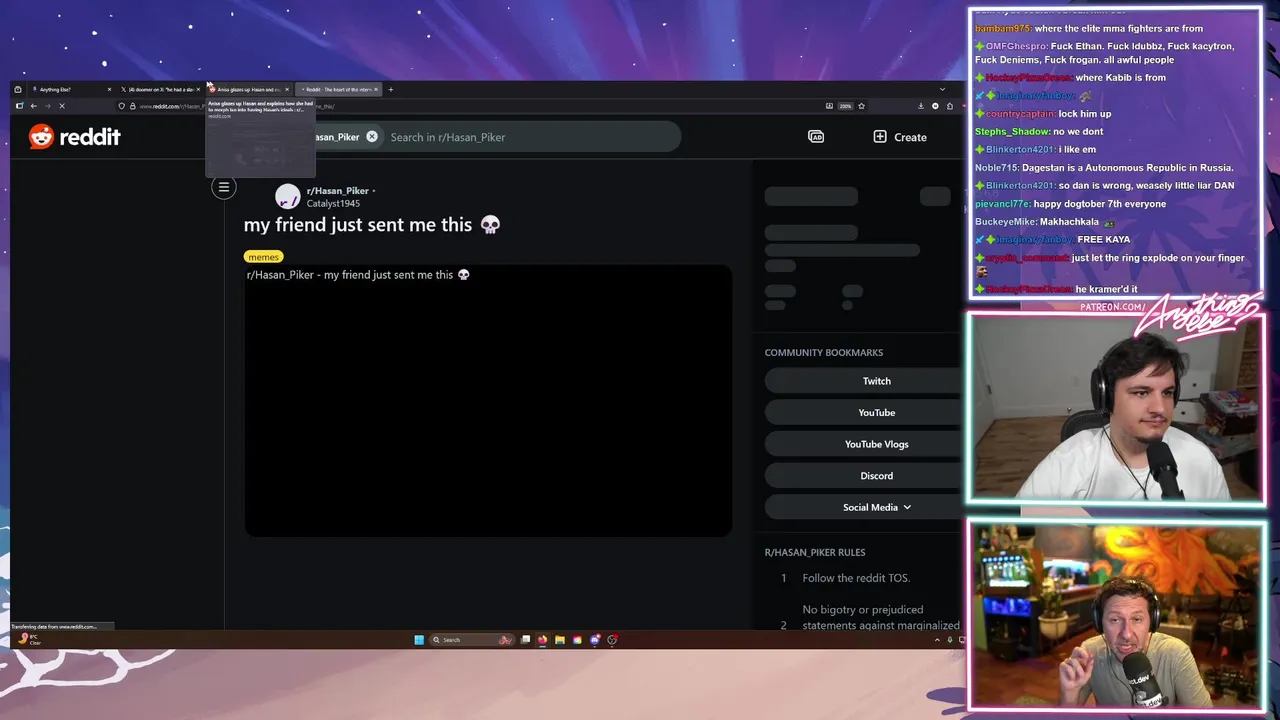Open the Windows Start button
1280x720 pixels.
[x=419, y=640]
